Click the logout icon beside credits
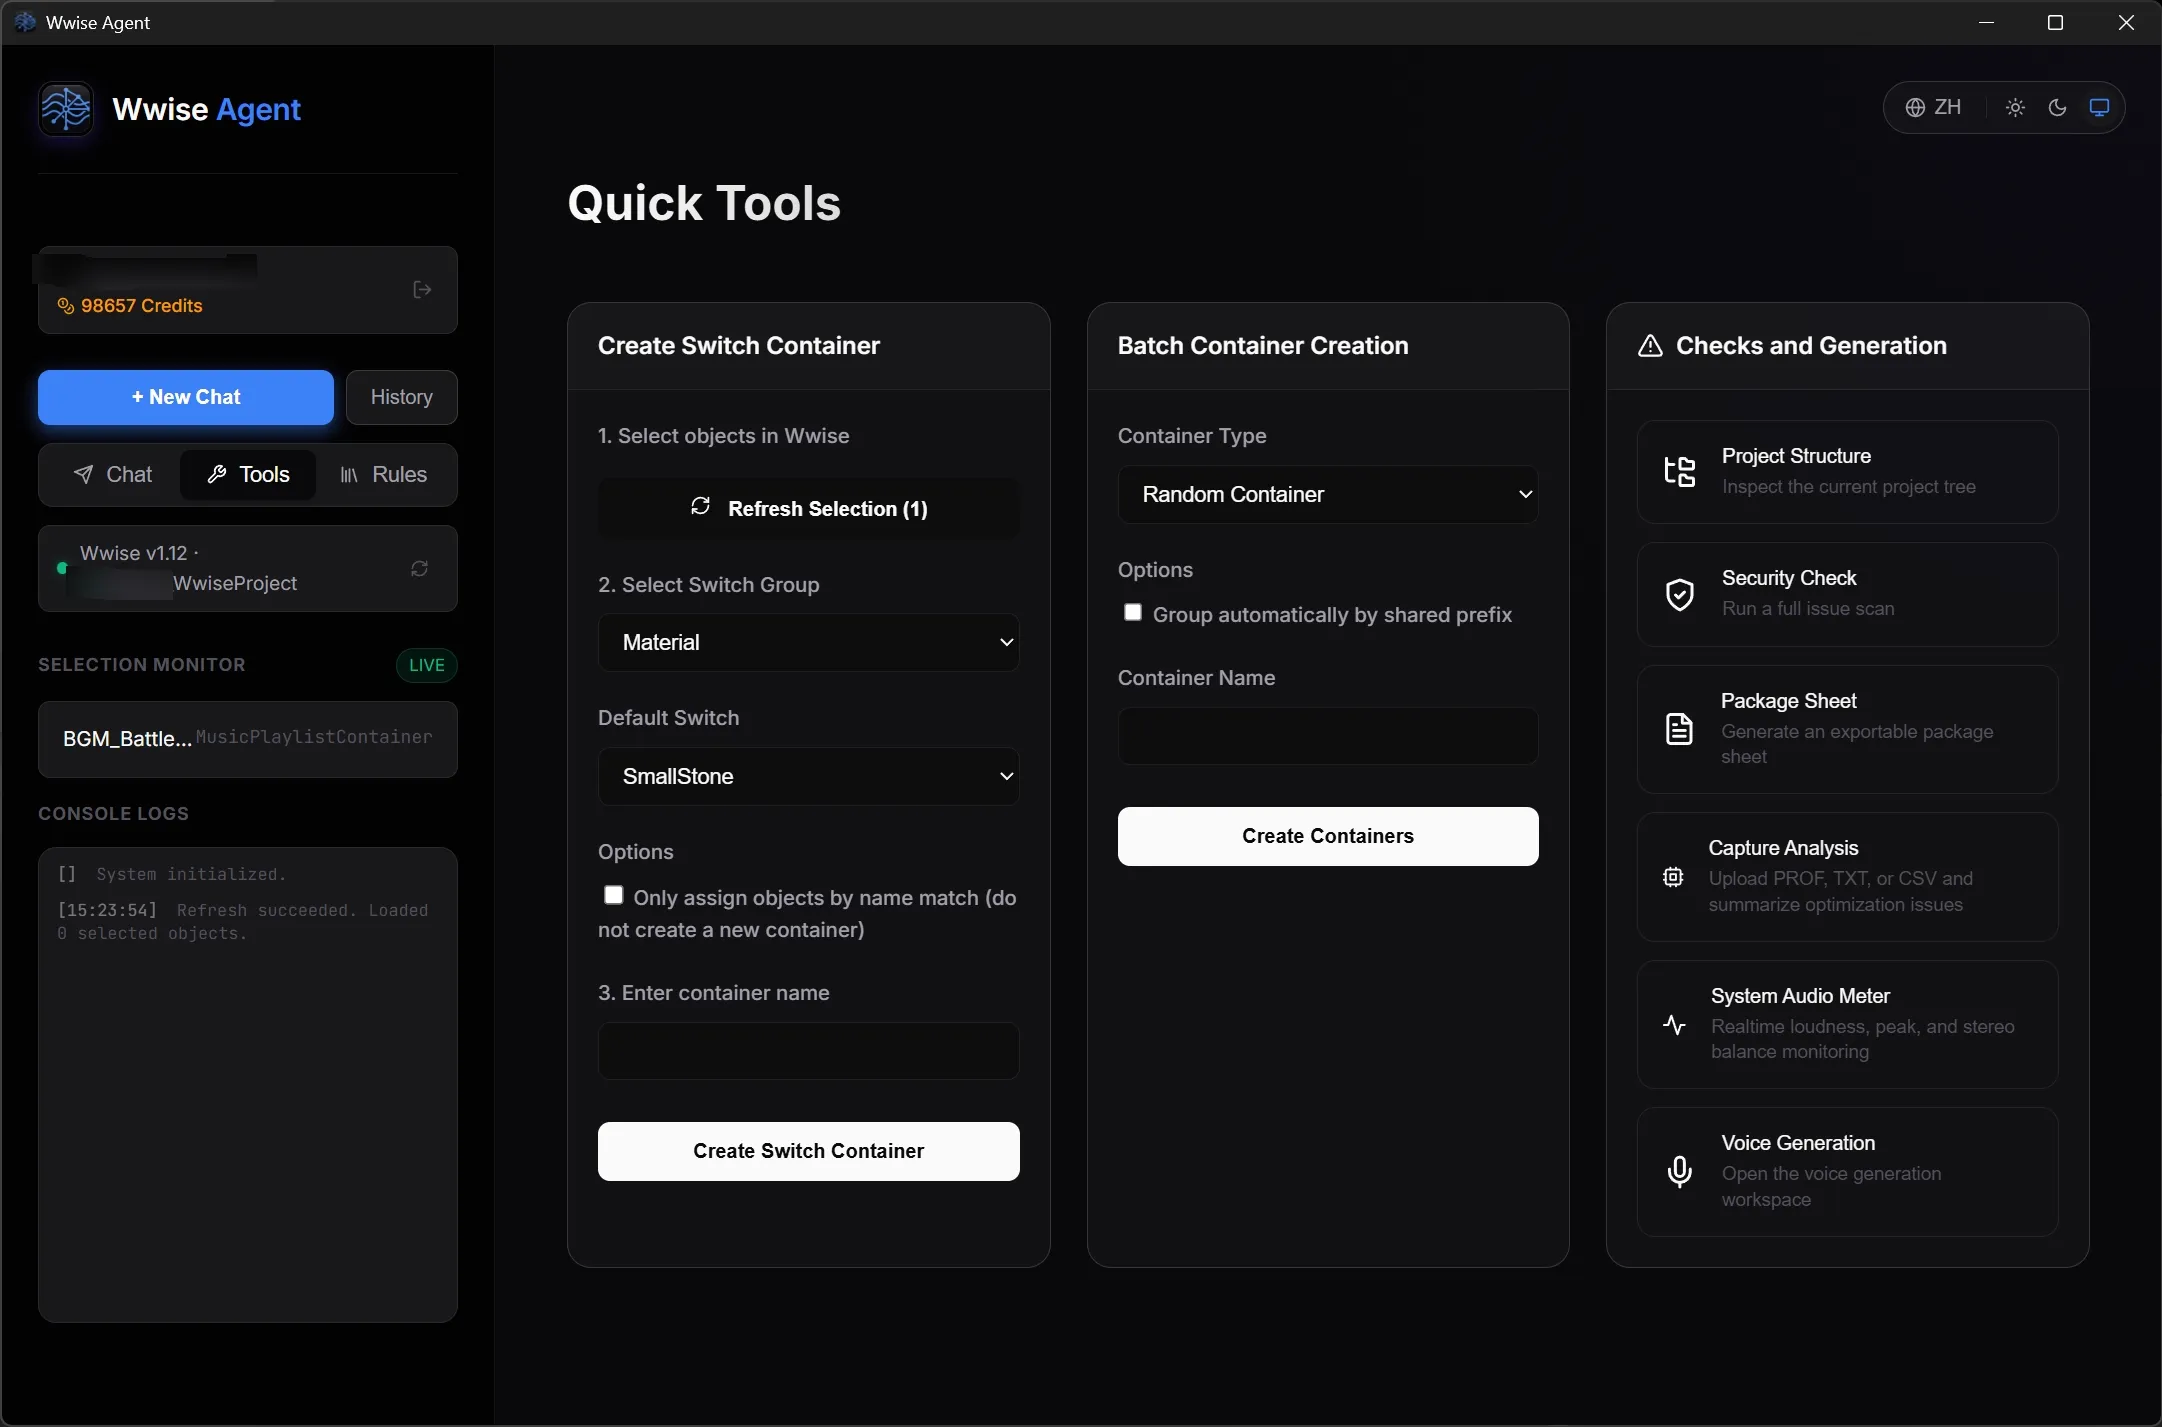Image resolution: width=2162 pixels, height=1427 pixels. (422, 290)
